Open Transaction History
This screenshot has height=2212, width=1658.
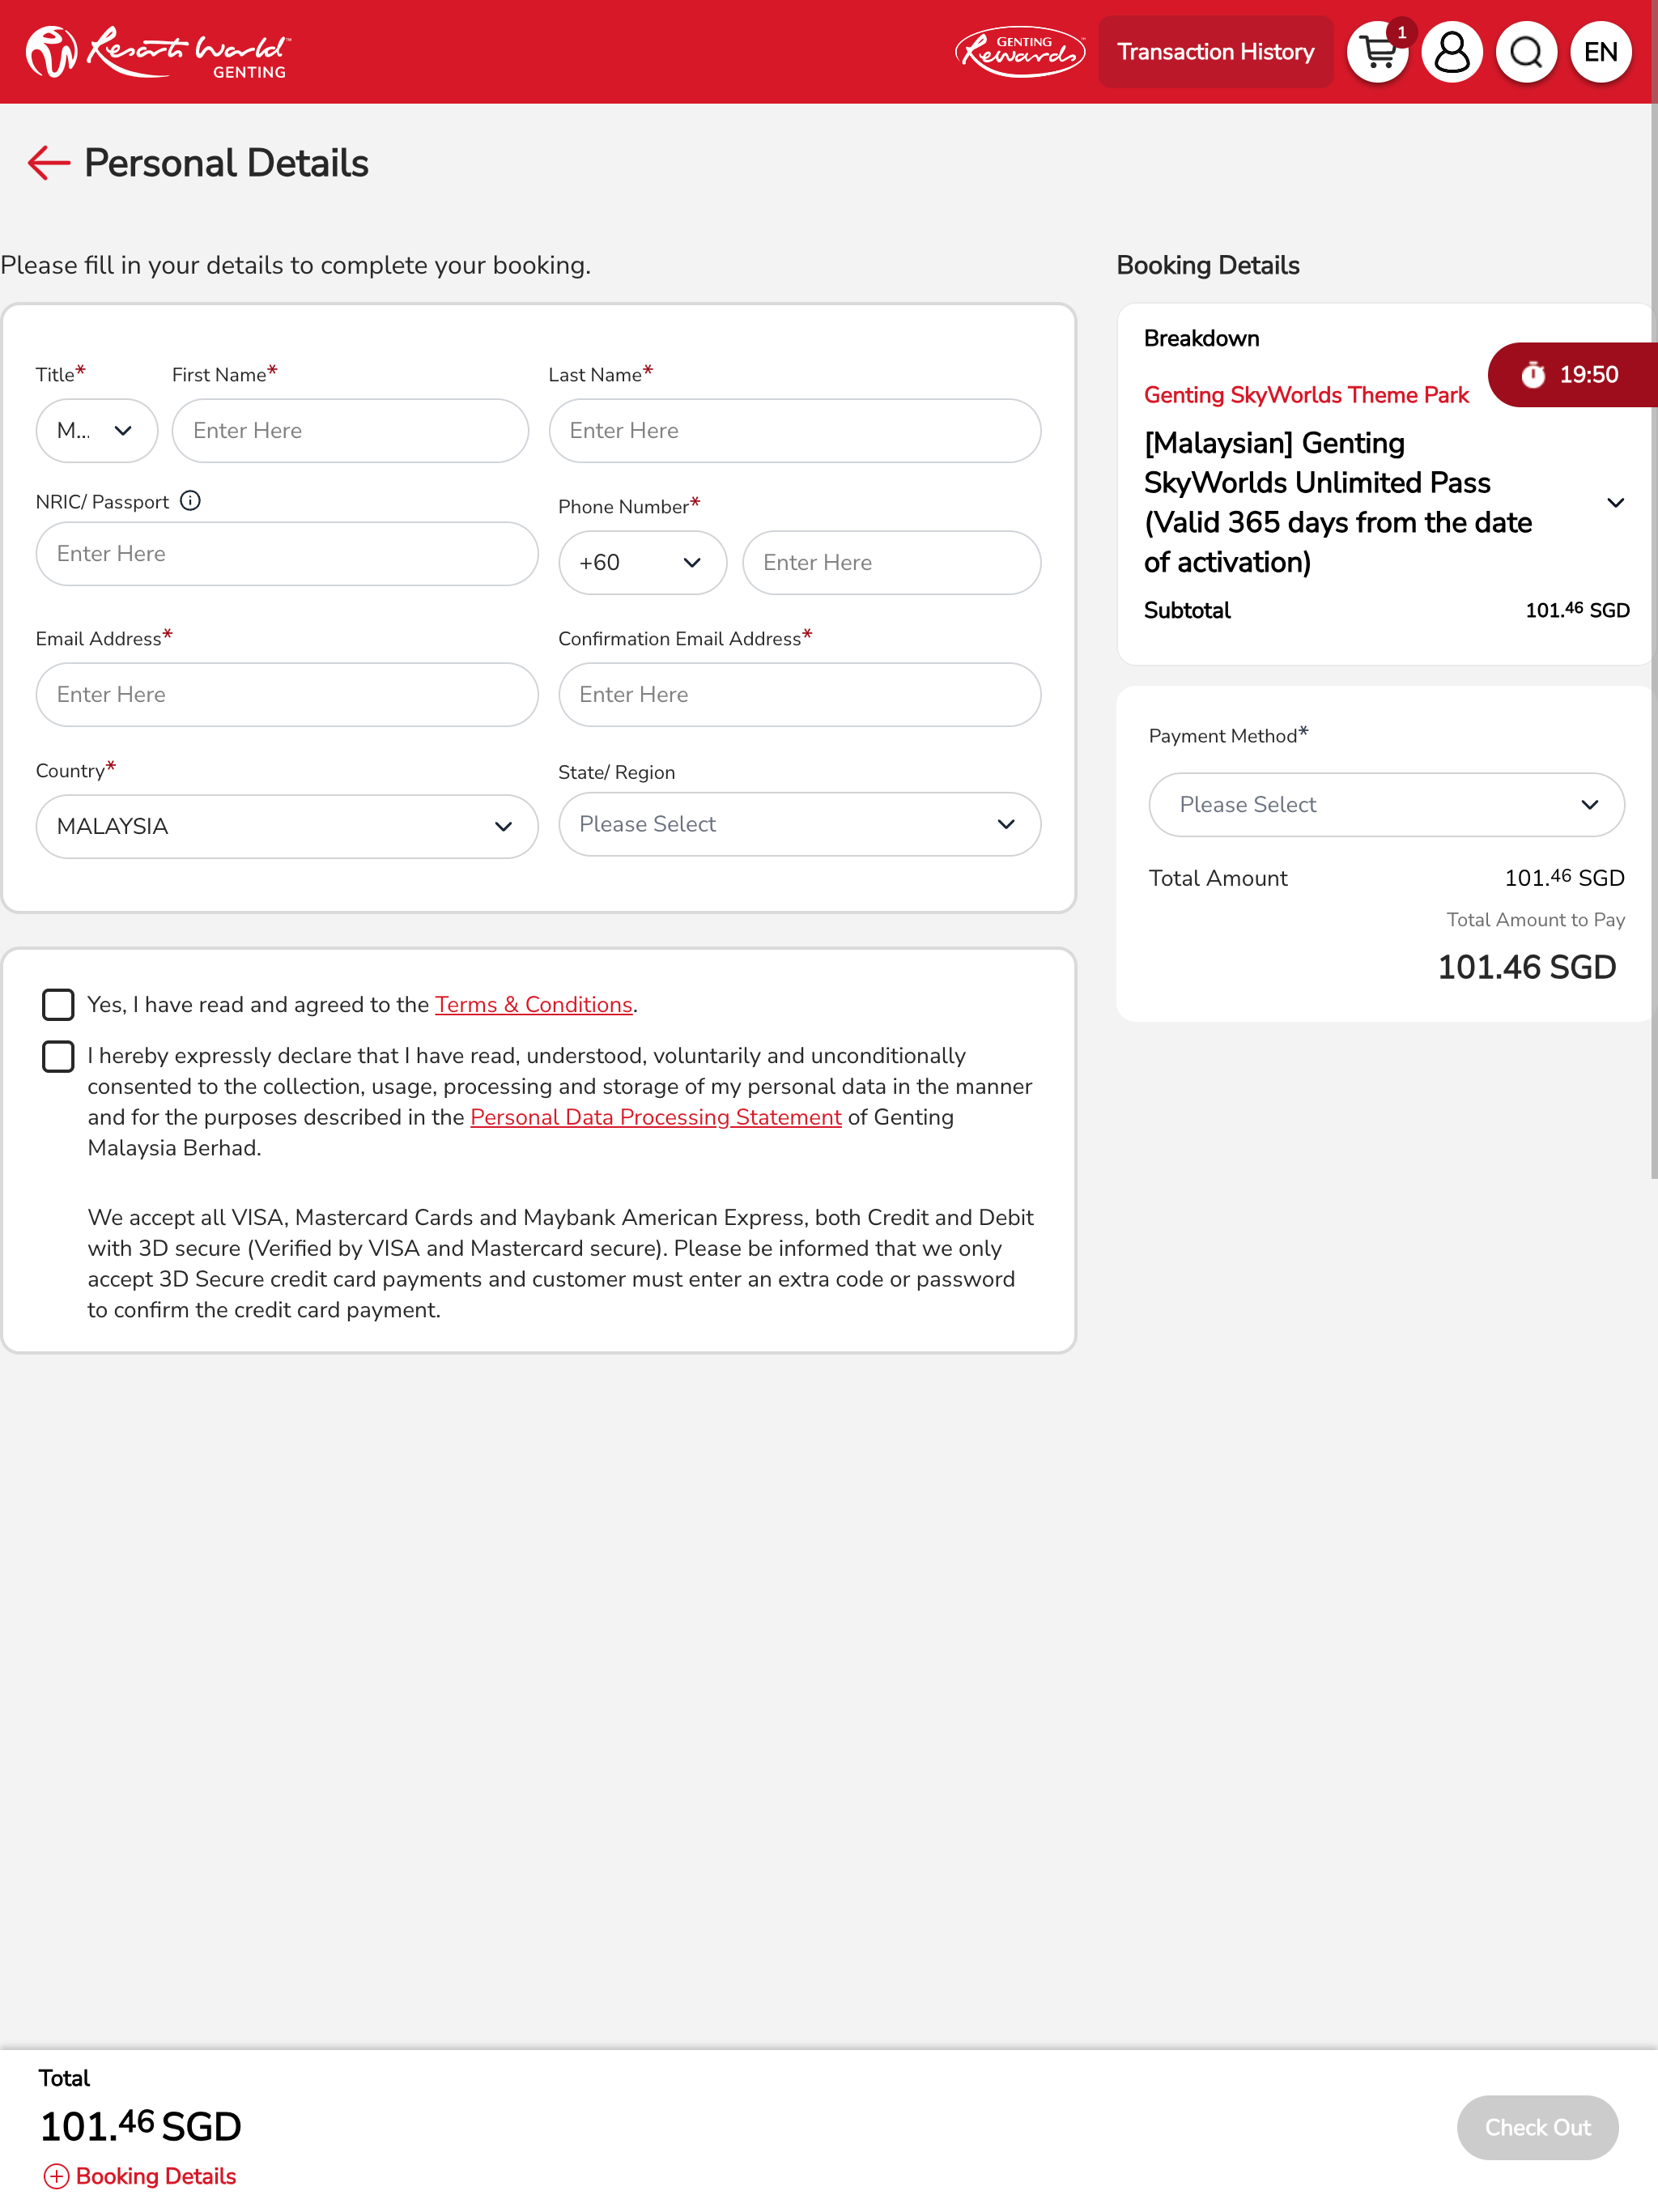tap(1215, 52)
